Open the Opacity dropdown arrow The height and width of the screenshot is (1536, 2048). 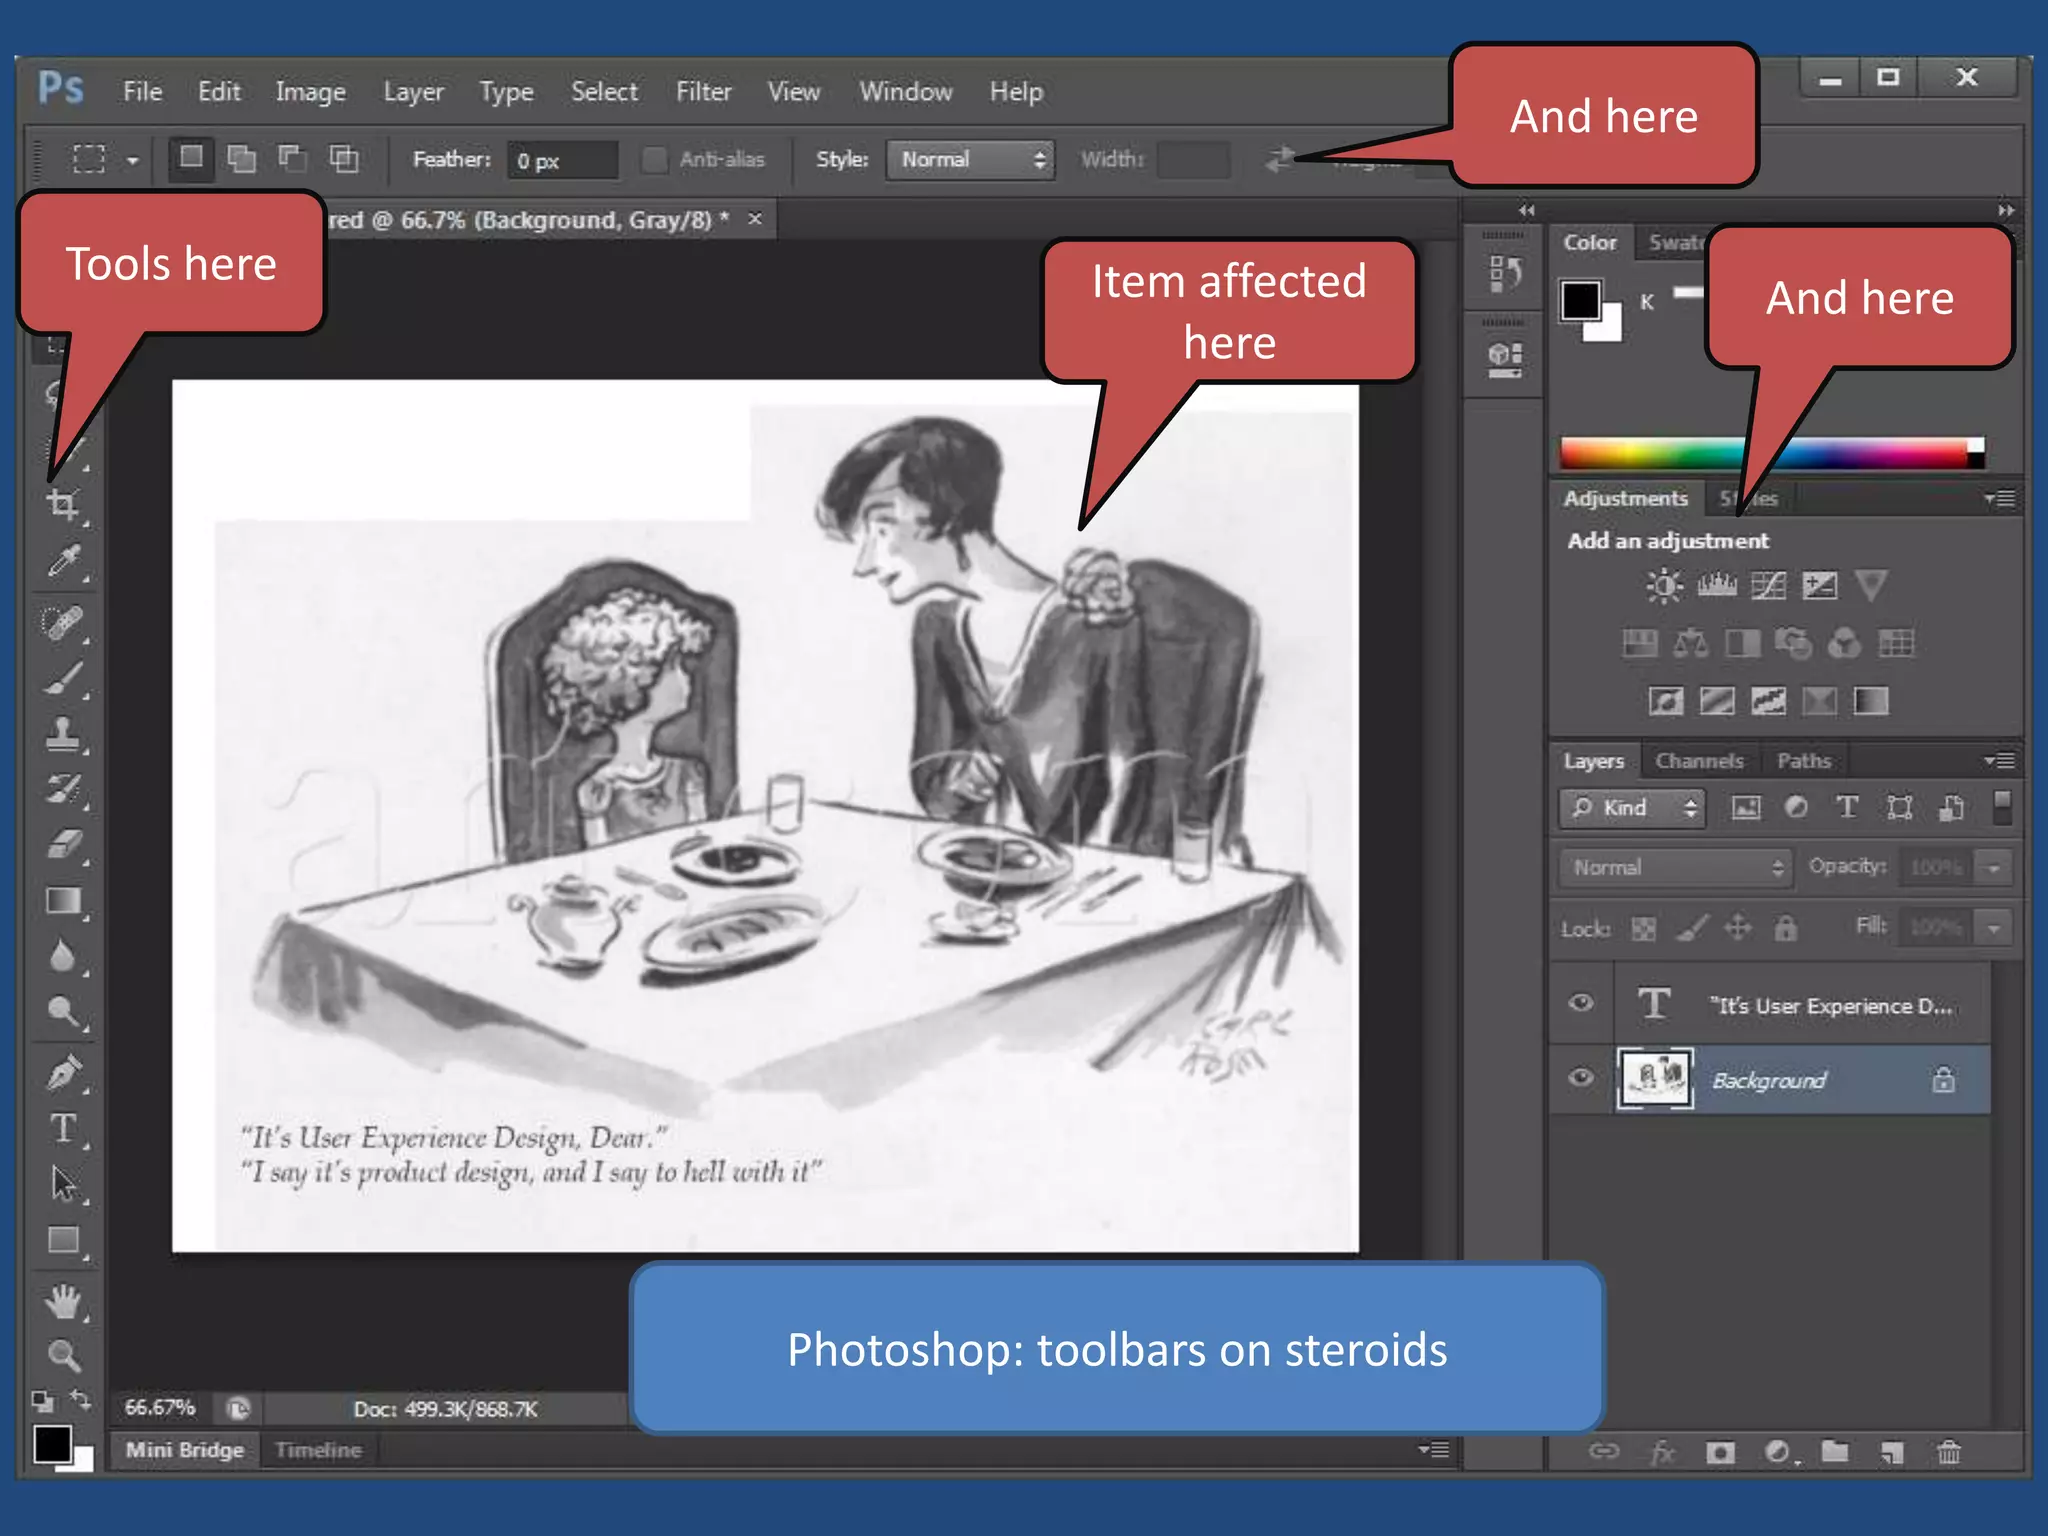[1992, 867]
